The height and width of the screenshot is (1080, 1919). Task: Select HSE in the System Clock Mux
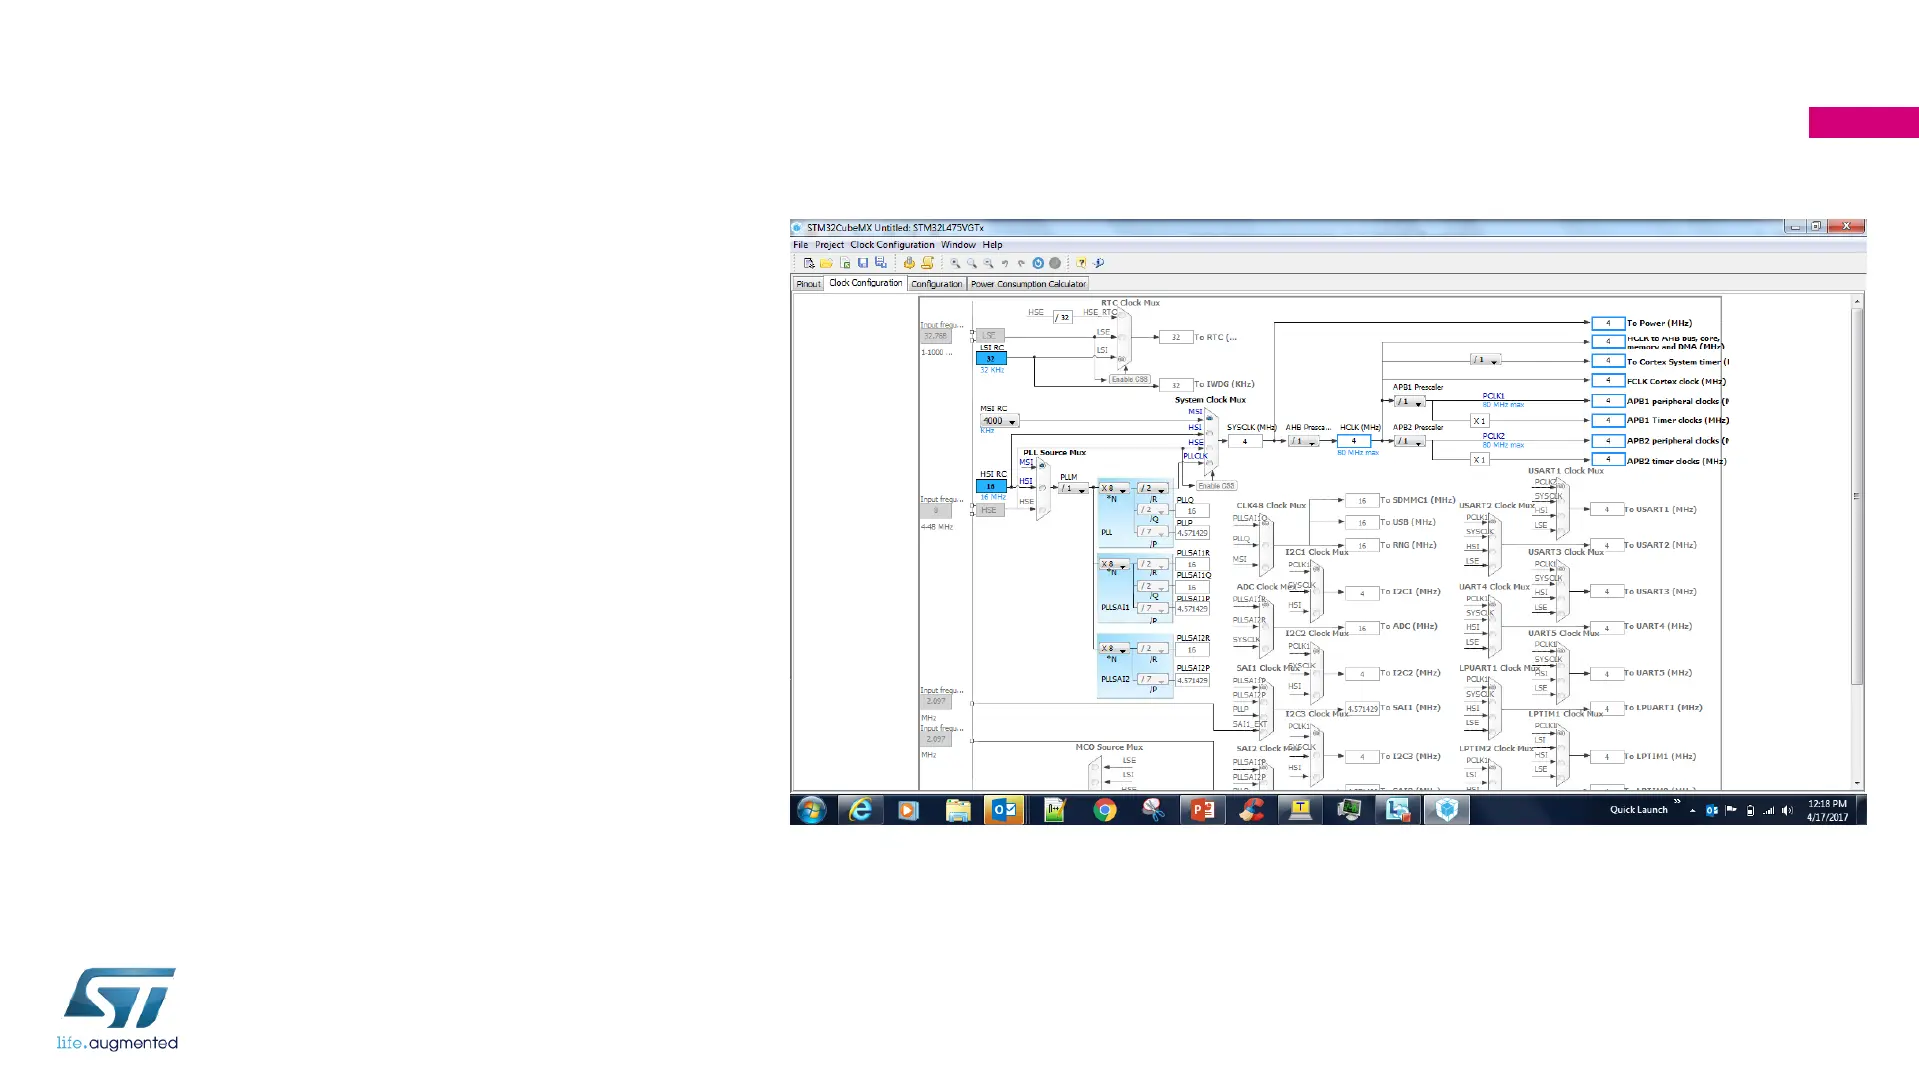1209,447
